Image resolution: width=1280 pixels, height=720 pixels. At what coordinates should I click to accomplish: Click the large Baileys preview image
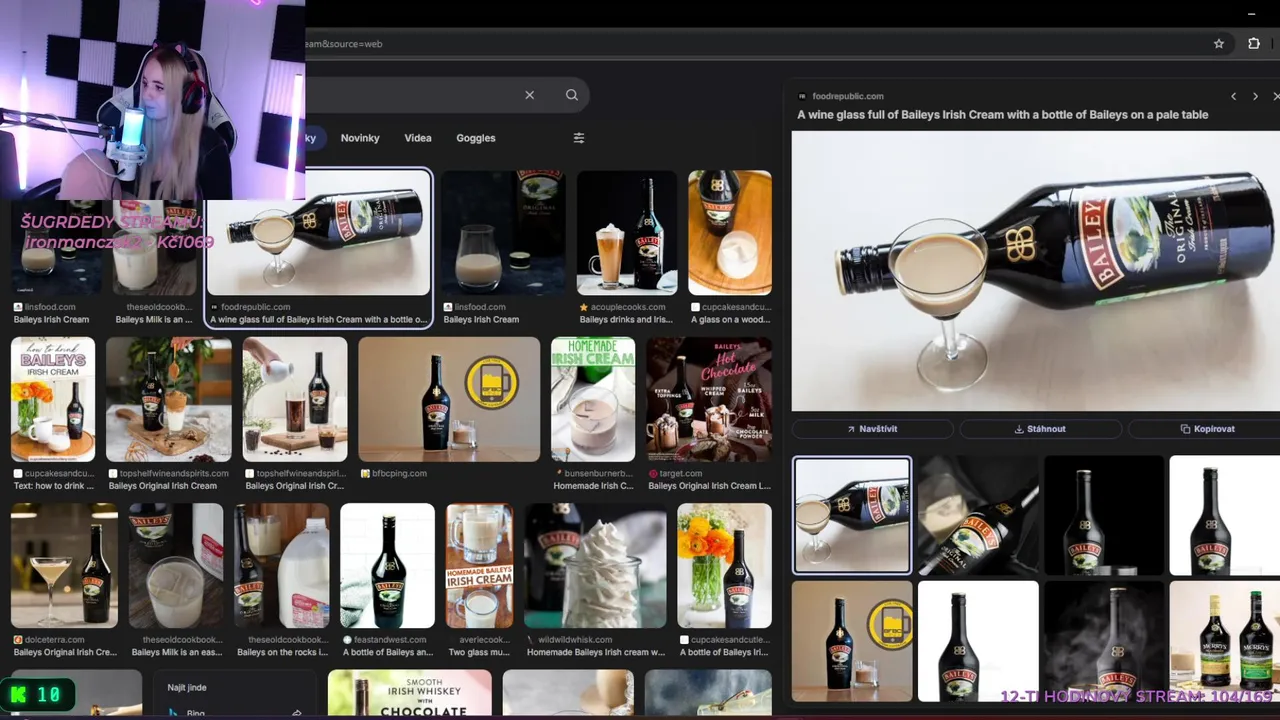1035,271
